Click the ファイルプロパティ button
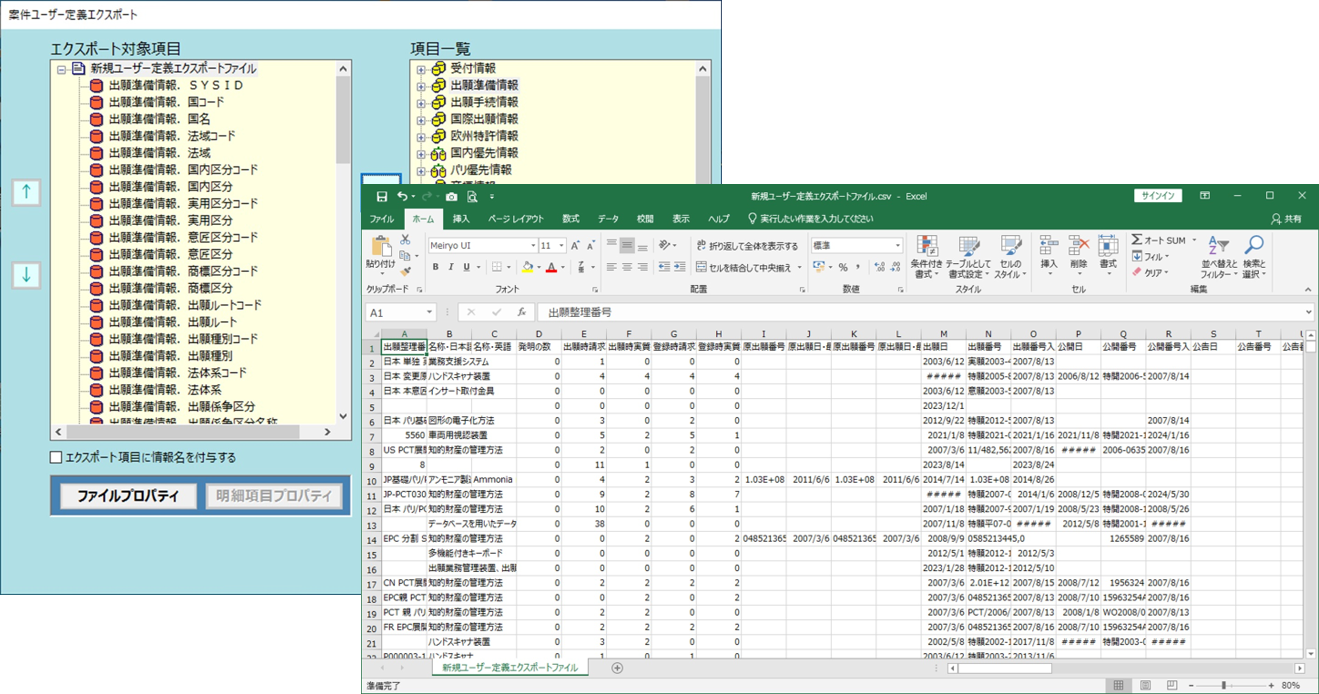 [x=127, y=496]
